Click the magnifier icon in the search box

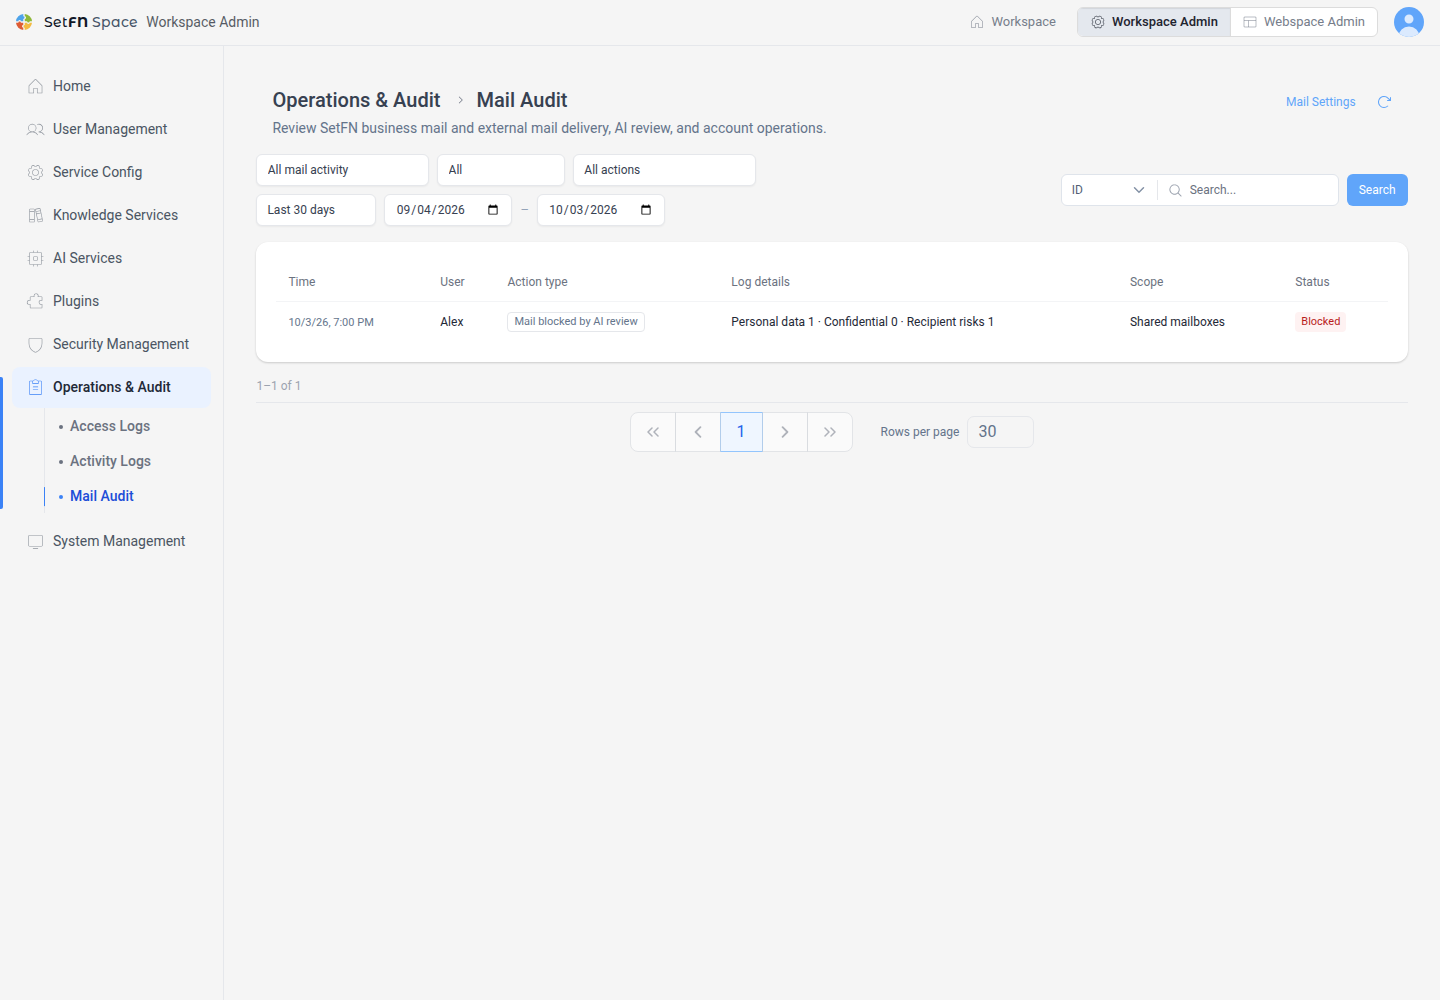tap(1175, 190)
